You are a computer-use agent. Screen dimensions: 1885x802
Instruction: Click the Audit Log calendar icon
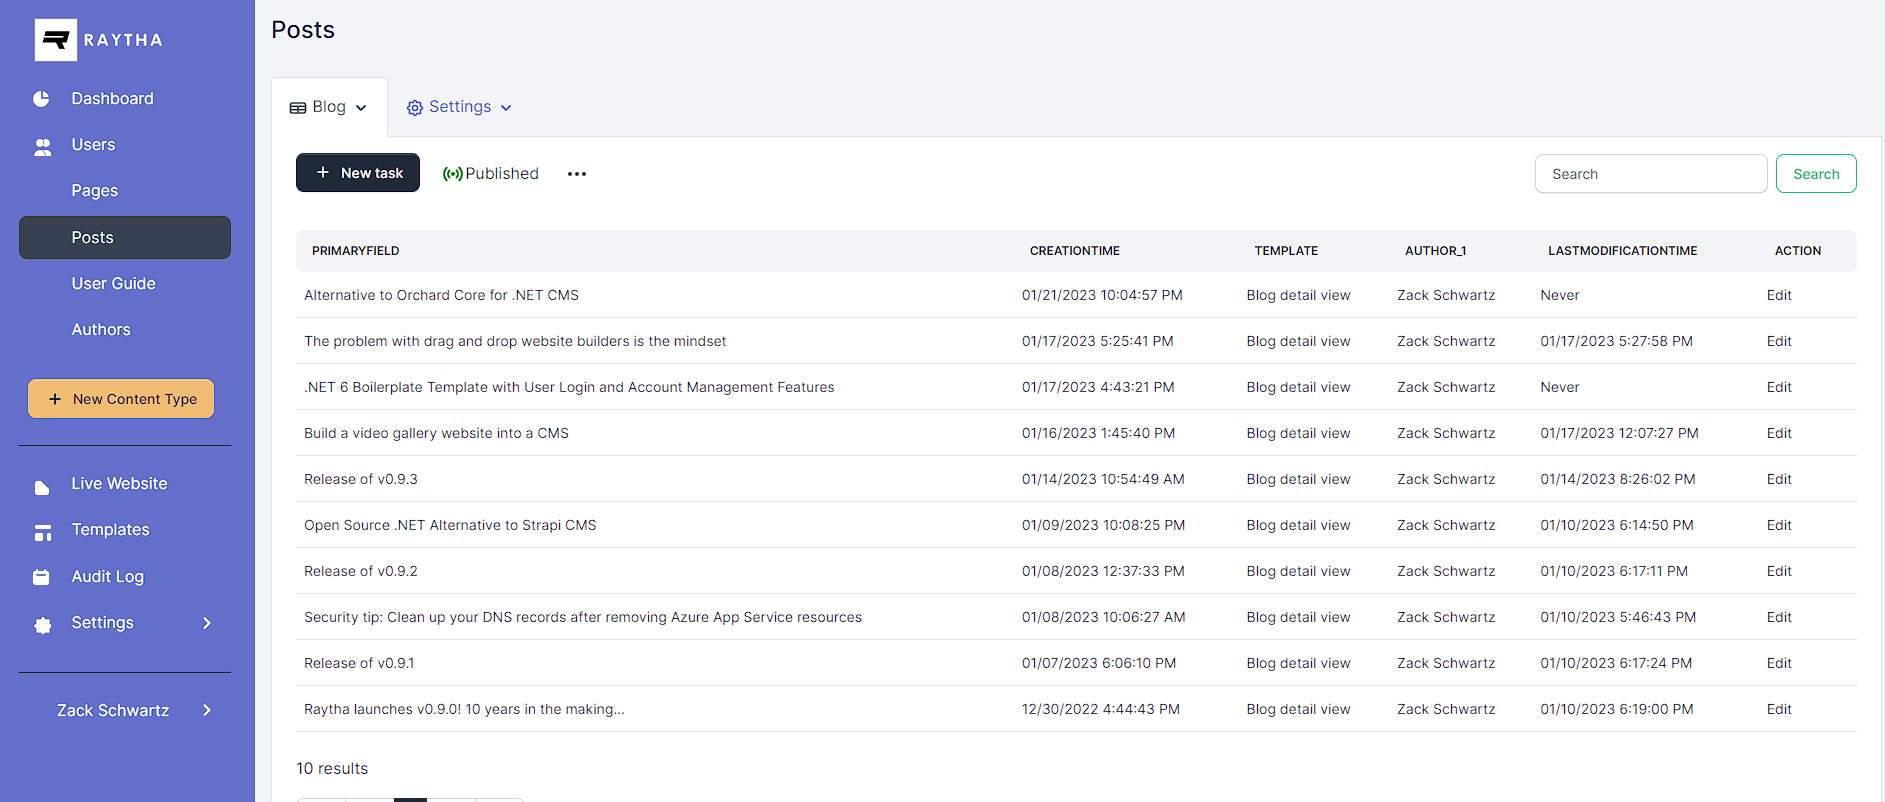[x=41, y=577]
